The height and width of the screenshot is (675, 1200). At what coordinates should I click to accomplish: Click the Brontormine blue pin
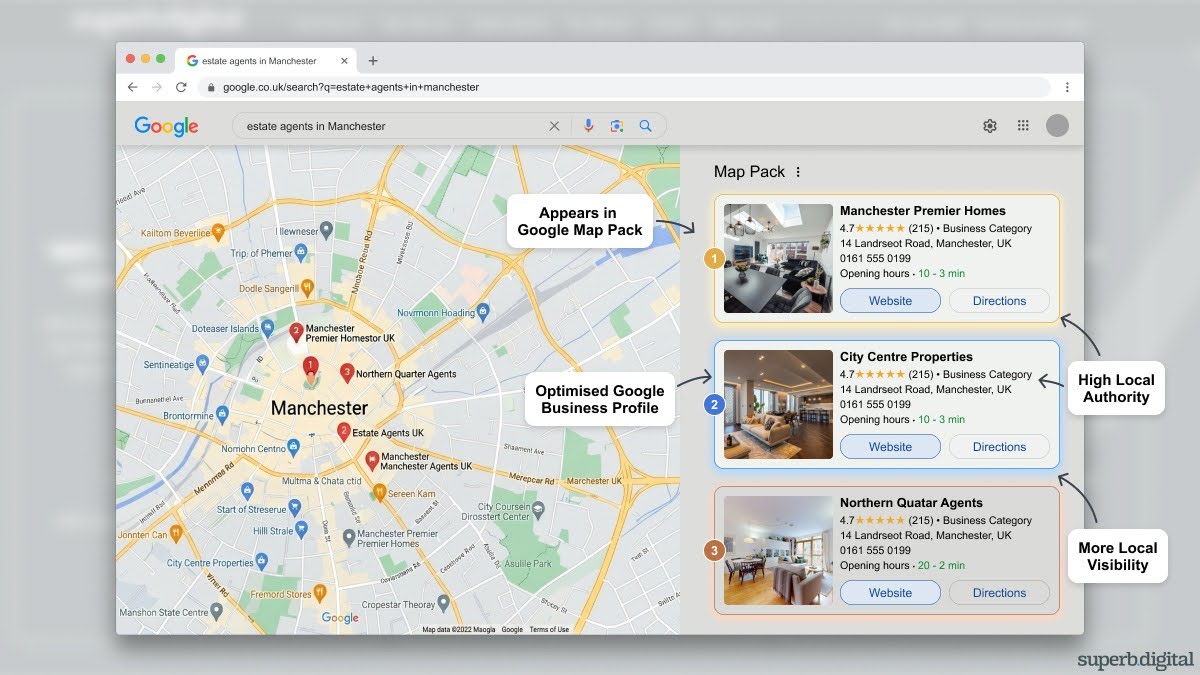(221, 414)
